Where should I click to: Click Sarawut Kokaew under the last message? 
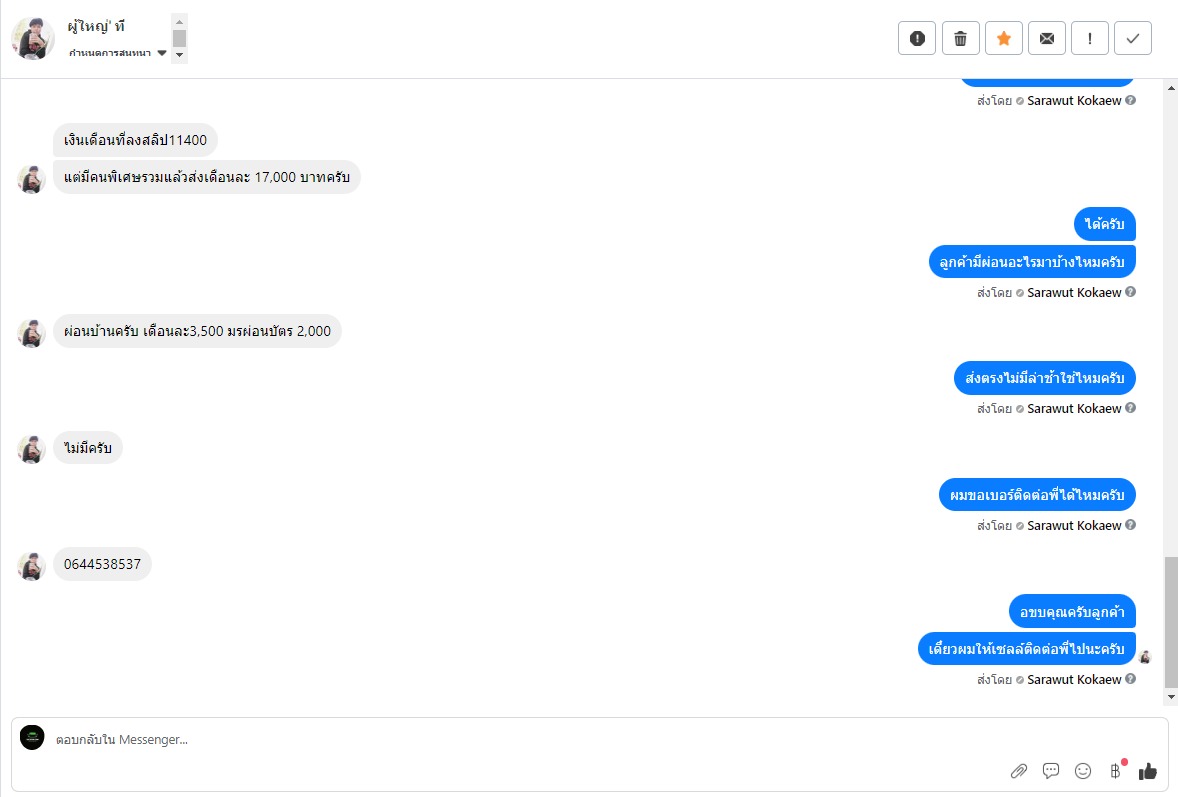(x=1074, y=680)
